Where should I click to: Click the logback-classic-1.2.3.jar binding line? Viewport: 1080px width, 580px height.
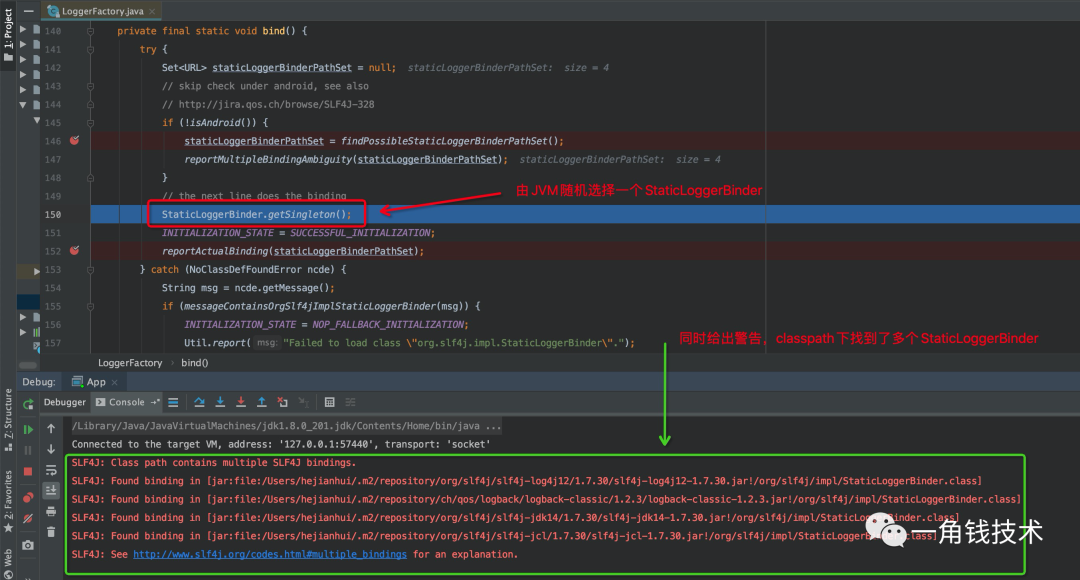pyautogui.click(x=546, y=499)
